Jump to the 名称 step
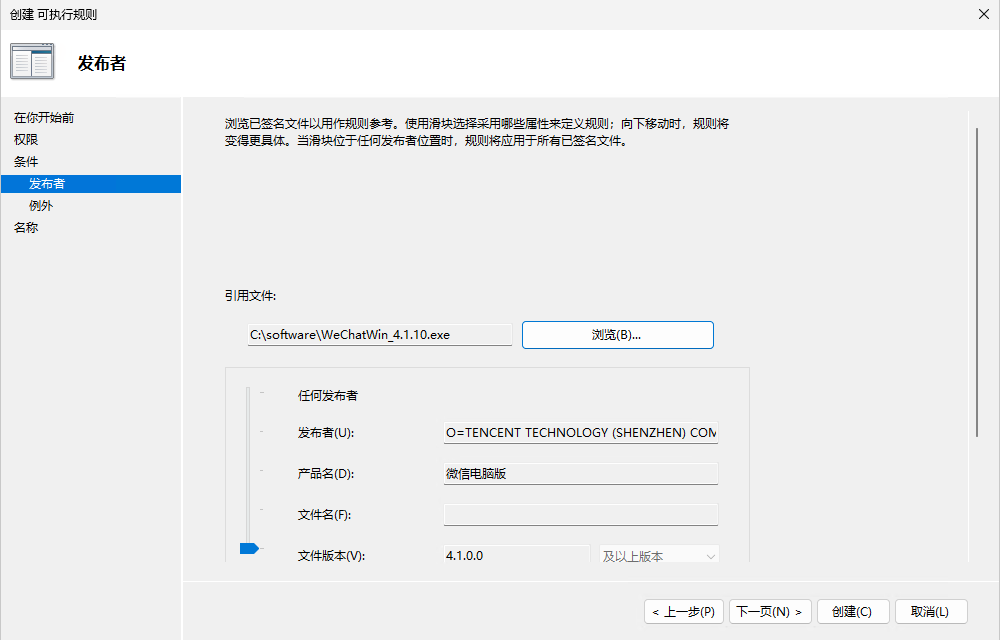Image resolution: width=1000 pixels, height=640 pixels. coord(26,228)
